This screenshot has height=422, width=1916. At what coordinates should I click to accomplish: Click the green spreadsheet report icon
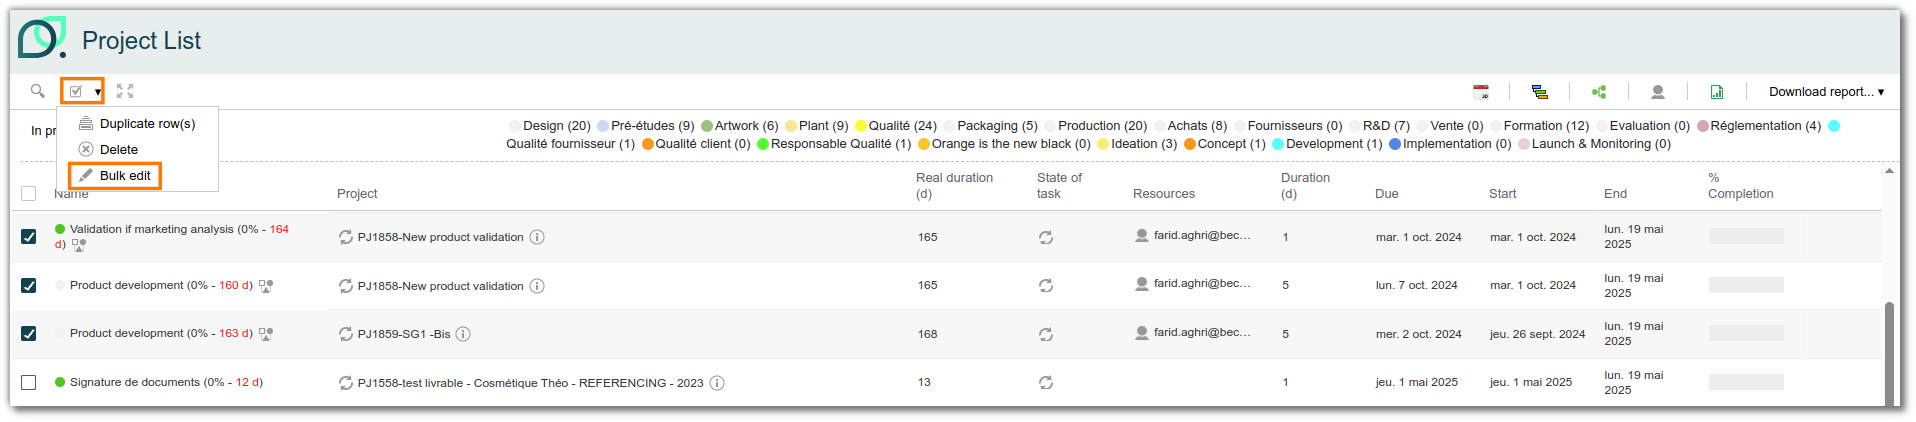point(1717,92)
